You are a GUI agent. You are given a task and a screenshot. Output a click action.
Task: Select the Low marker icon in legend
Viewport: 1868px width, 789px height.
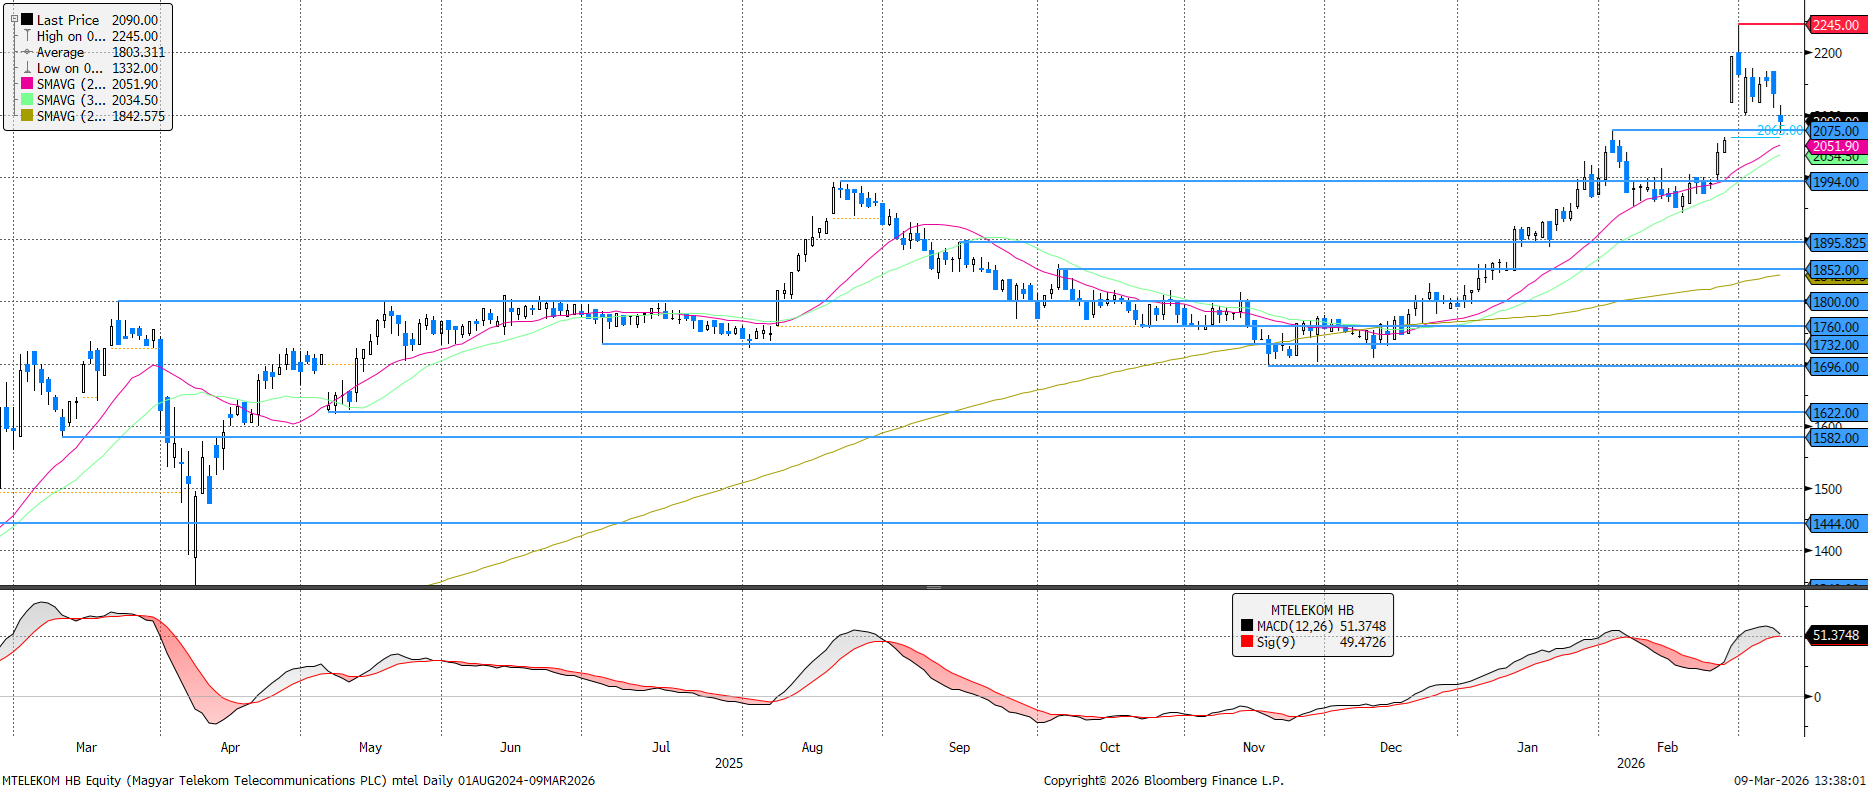pyautogui.click(x=27, y=68)
